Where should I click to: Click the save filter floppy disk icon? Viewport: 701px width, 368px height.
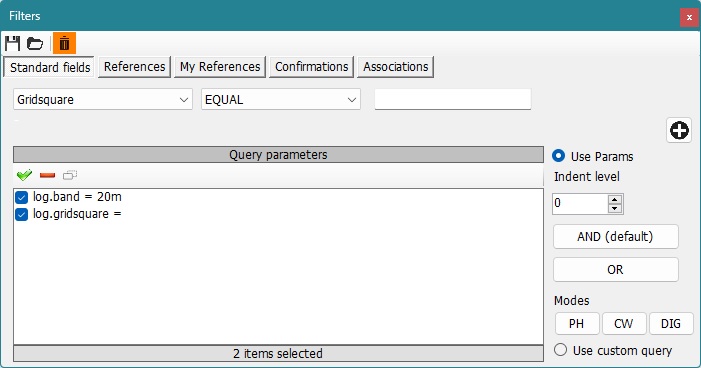click(13, 43)
